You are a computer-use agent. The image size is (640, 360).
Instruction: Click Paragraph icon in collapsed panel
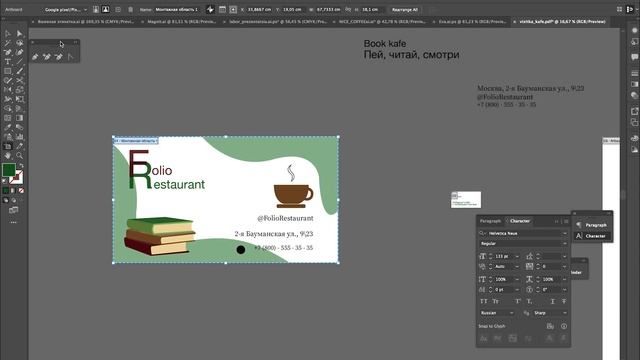click(x=579, y=225)
